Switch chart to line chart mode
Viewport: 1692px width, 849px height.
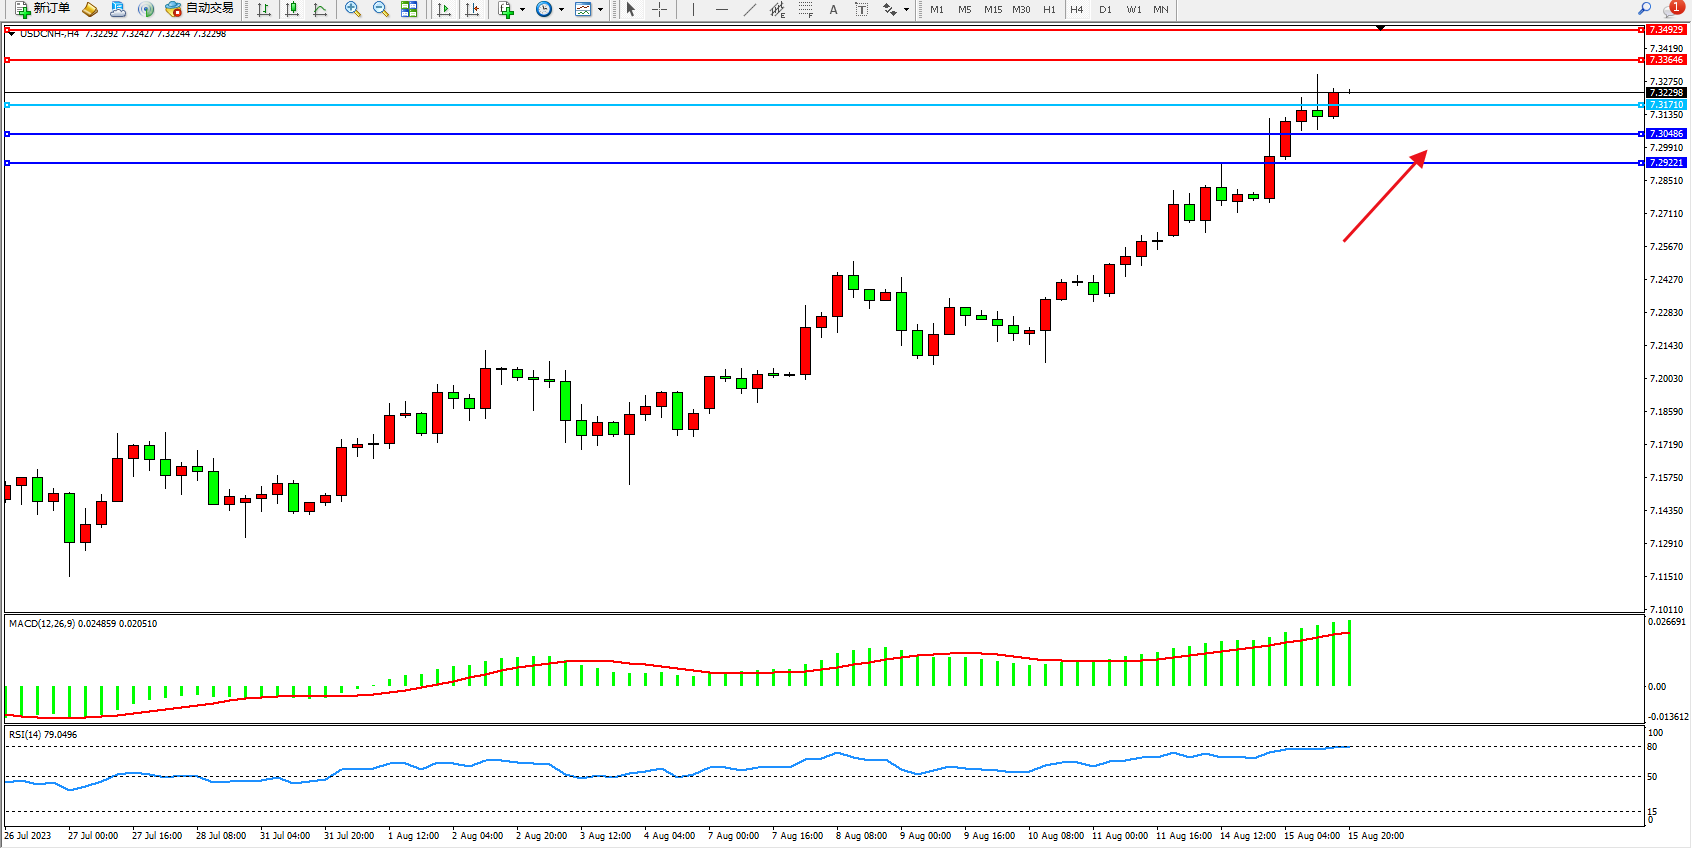coord(320,9)
